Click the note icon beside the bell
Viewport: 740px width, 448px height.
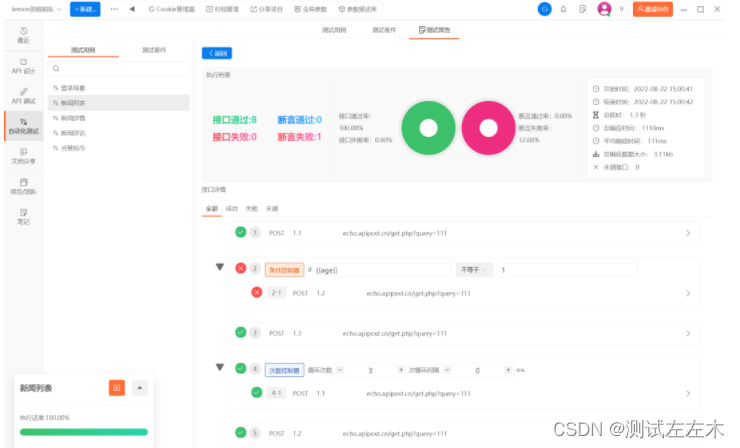(583, 9)
